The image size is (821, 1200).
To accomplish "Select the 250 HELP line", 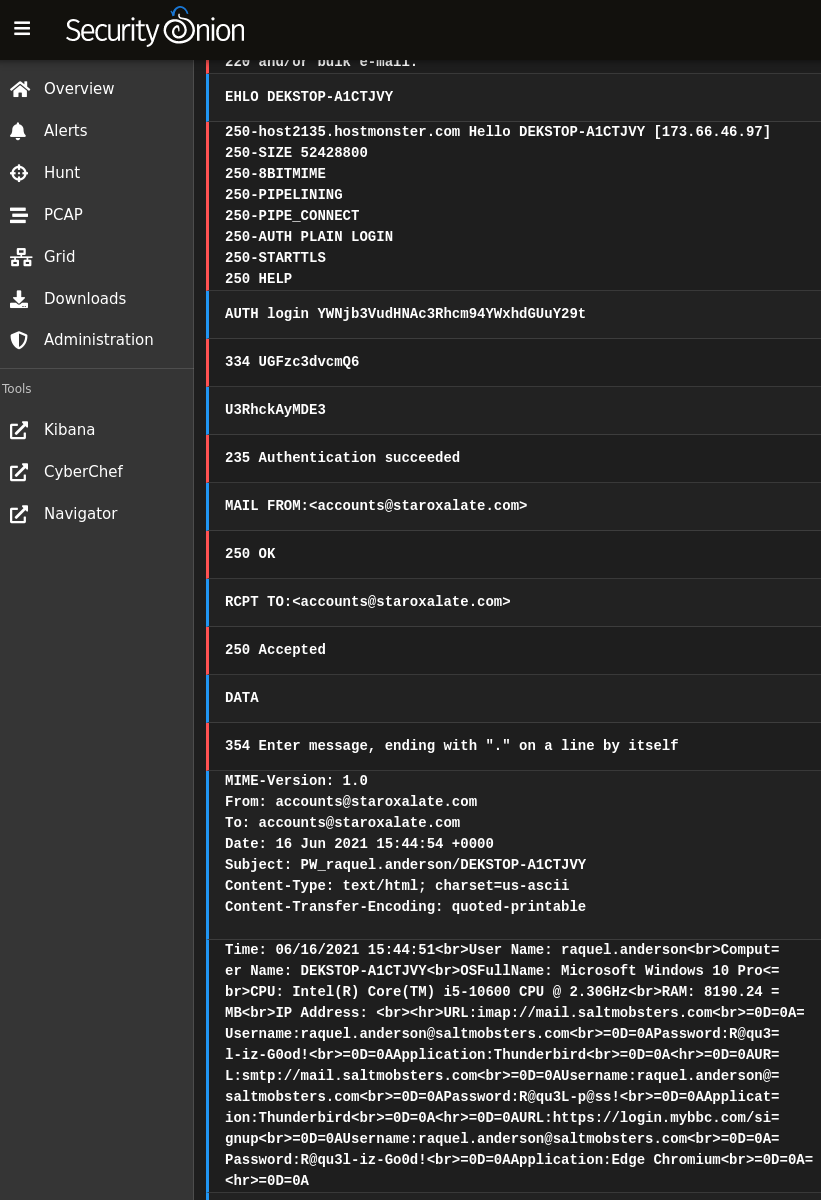I will pyautogui.click(x=258, y=279).
